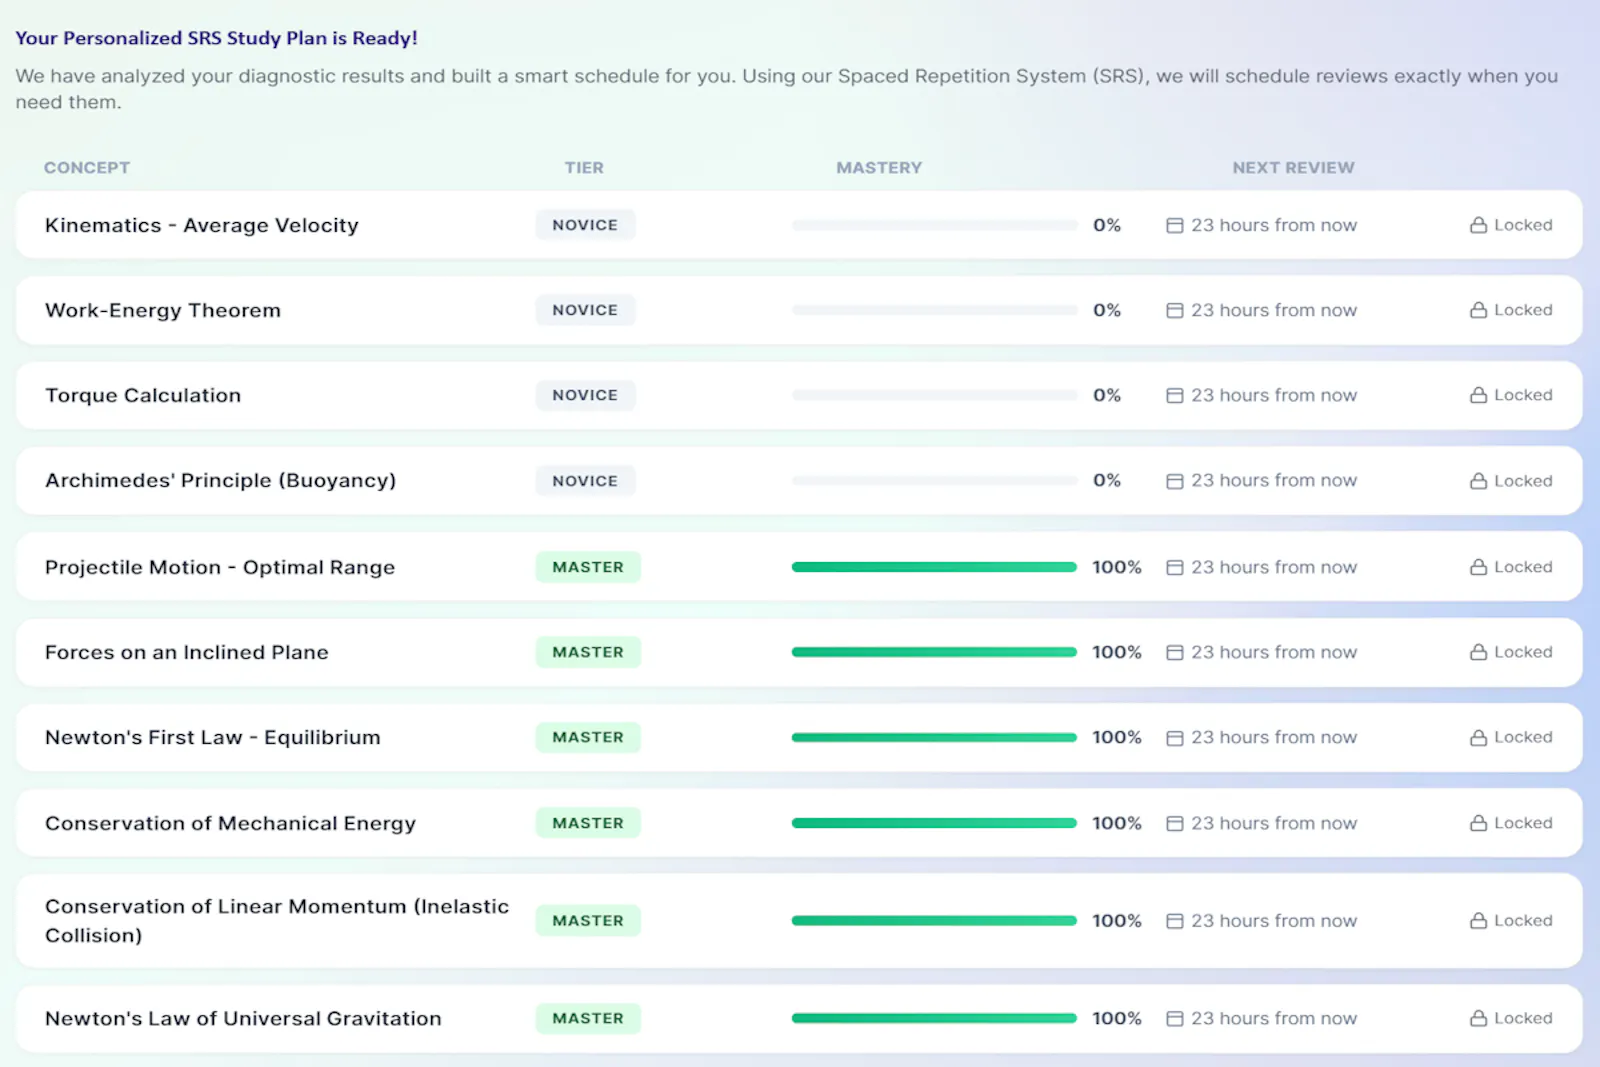Select the Conservation of Mechanical Energy concept name

point(230,823)
